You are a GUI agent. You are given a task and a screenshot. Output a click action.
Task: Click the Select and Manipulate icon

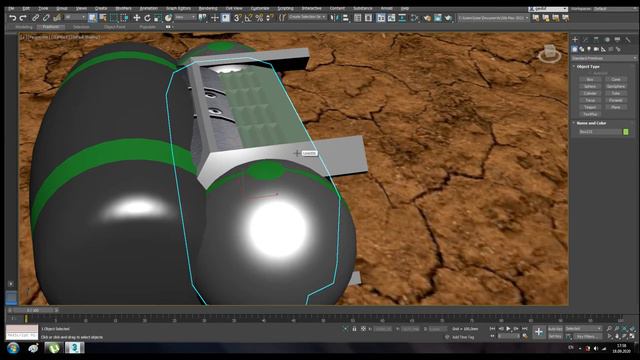(x=214, y=18)
